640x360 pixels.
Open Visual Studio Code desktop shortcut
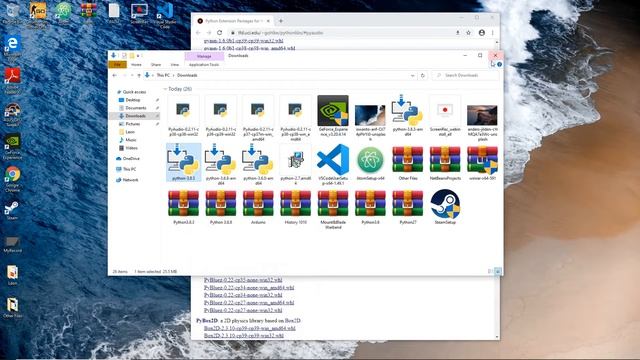(x=165, y=15)
